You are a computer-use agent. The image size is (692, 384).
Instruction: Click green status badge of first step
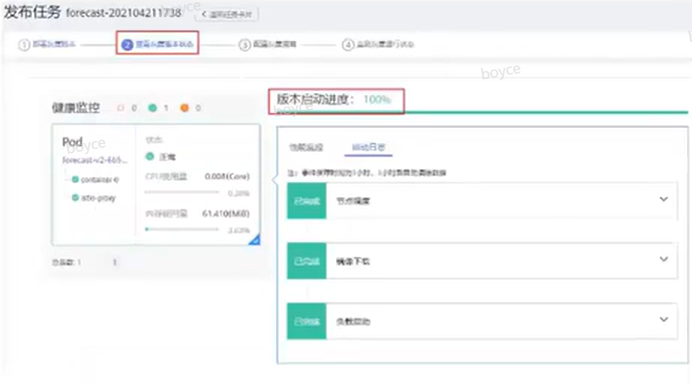point(307,201)
